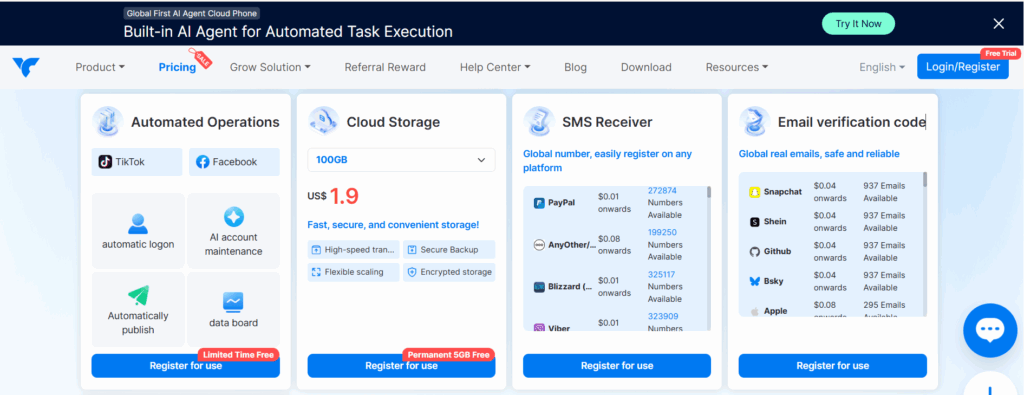The width and height of the screenshot is (1024, 395).
Task: Register for SMS Receiver use
Action: click(x=616, y=366)
